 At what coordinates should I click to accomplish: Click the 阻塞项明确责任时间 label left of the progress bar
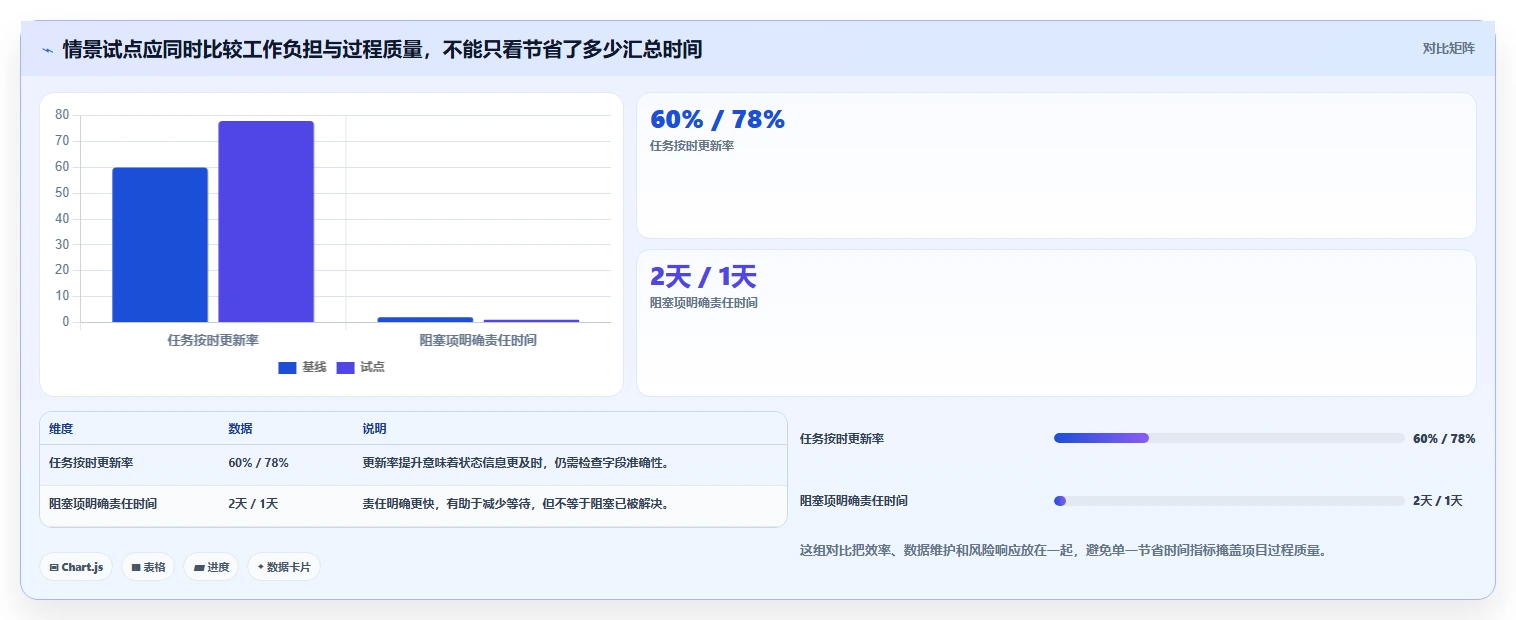tap(854, 501)
